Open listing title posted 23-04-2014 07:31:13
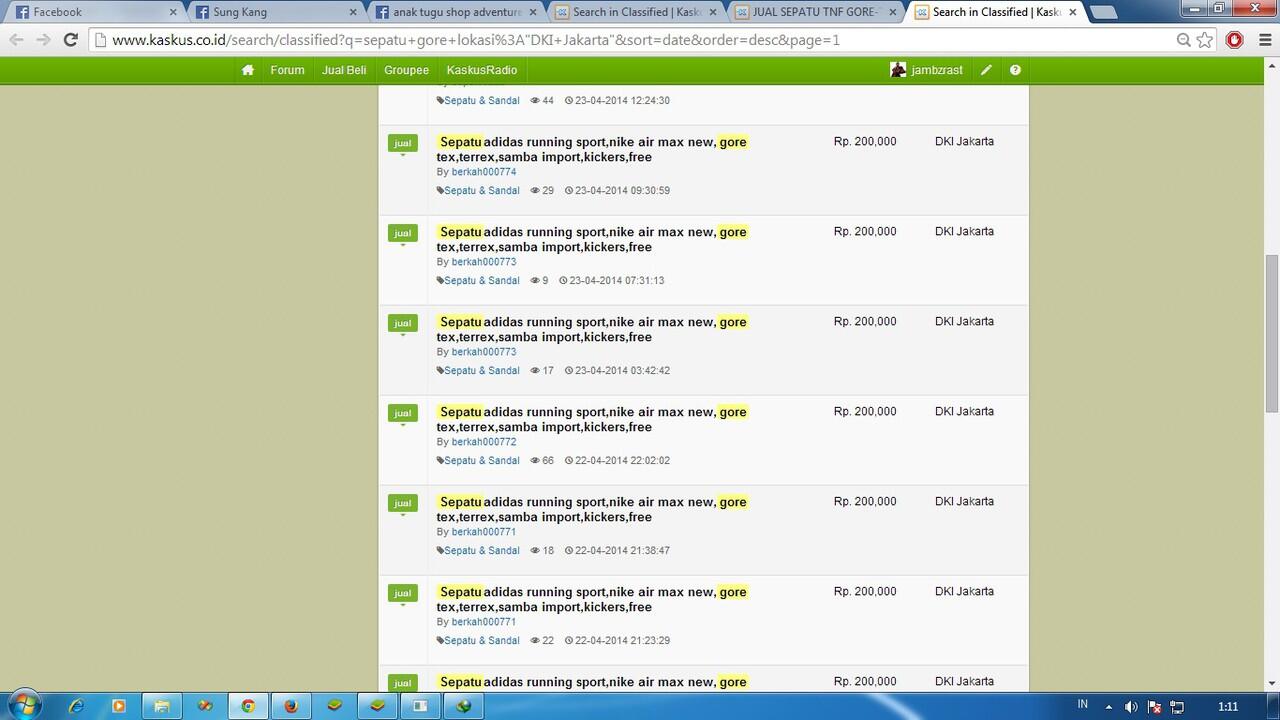The height and width of the screenshot is (720, 1280). click(592, 239)
